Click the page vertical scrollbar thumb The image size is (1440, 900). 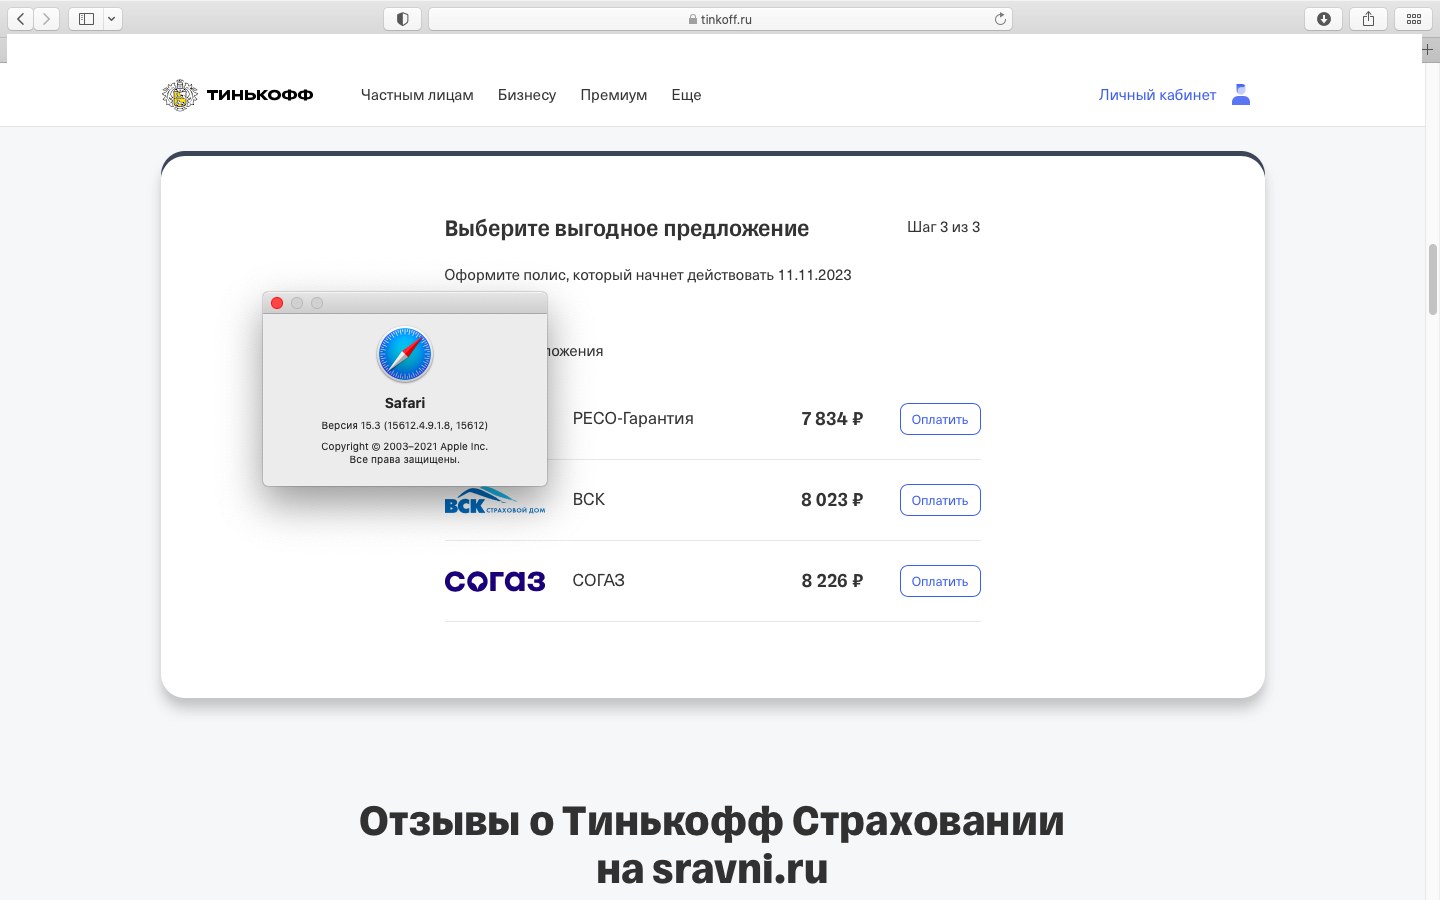tap(1432, 279)
